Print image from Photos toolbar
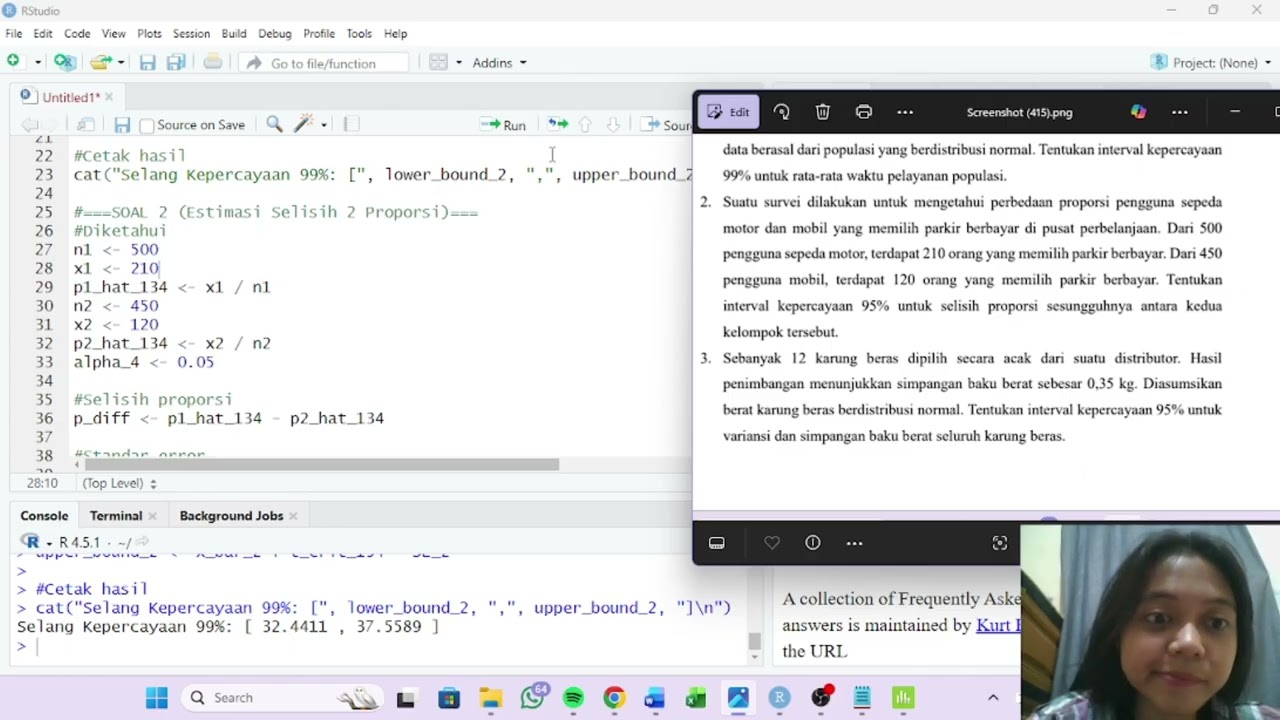This screenshot has width=1280, height=720. coord(864,112)
